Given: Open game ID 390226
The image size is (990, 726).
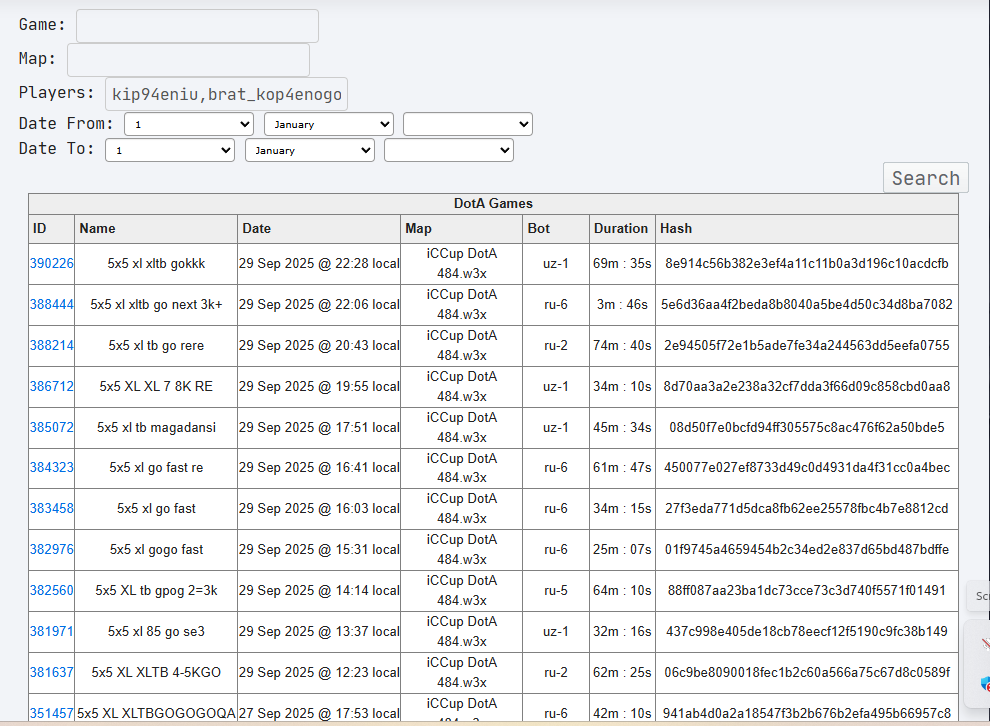Looking at the screenshot, I should [x=51, y=264].
